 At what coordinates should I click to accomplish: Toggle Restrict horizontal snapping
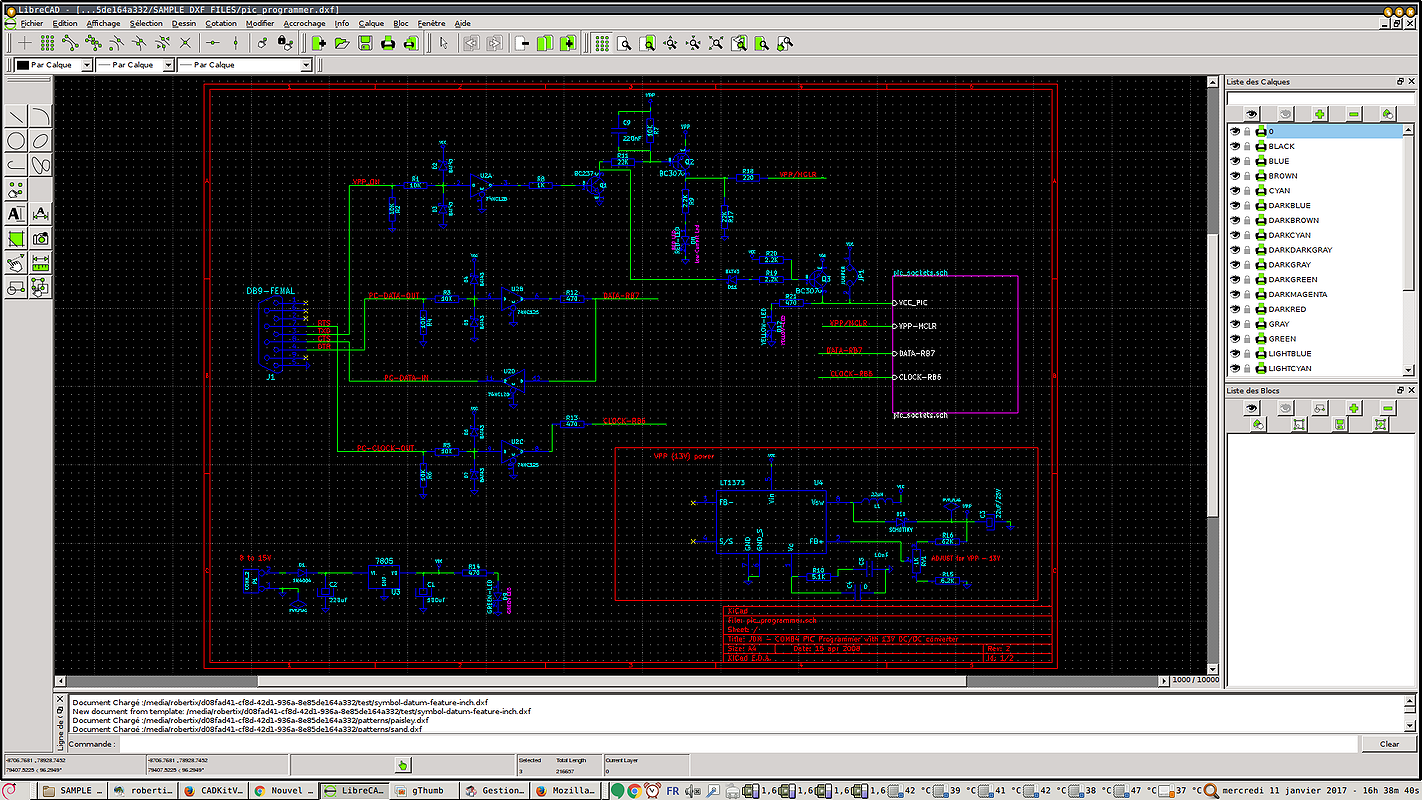pyautogui.click(x=212, y=43)
